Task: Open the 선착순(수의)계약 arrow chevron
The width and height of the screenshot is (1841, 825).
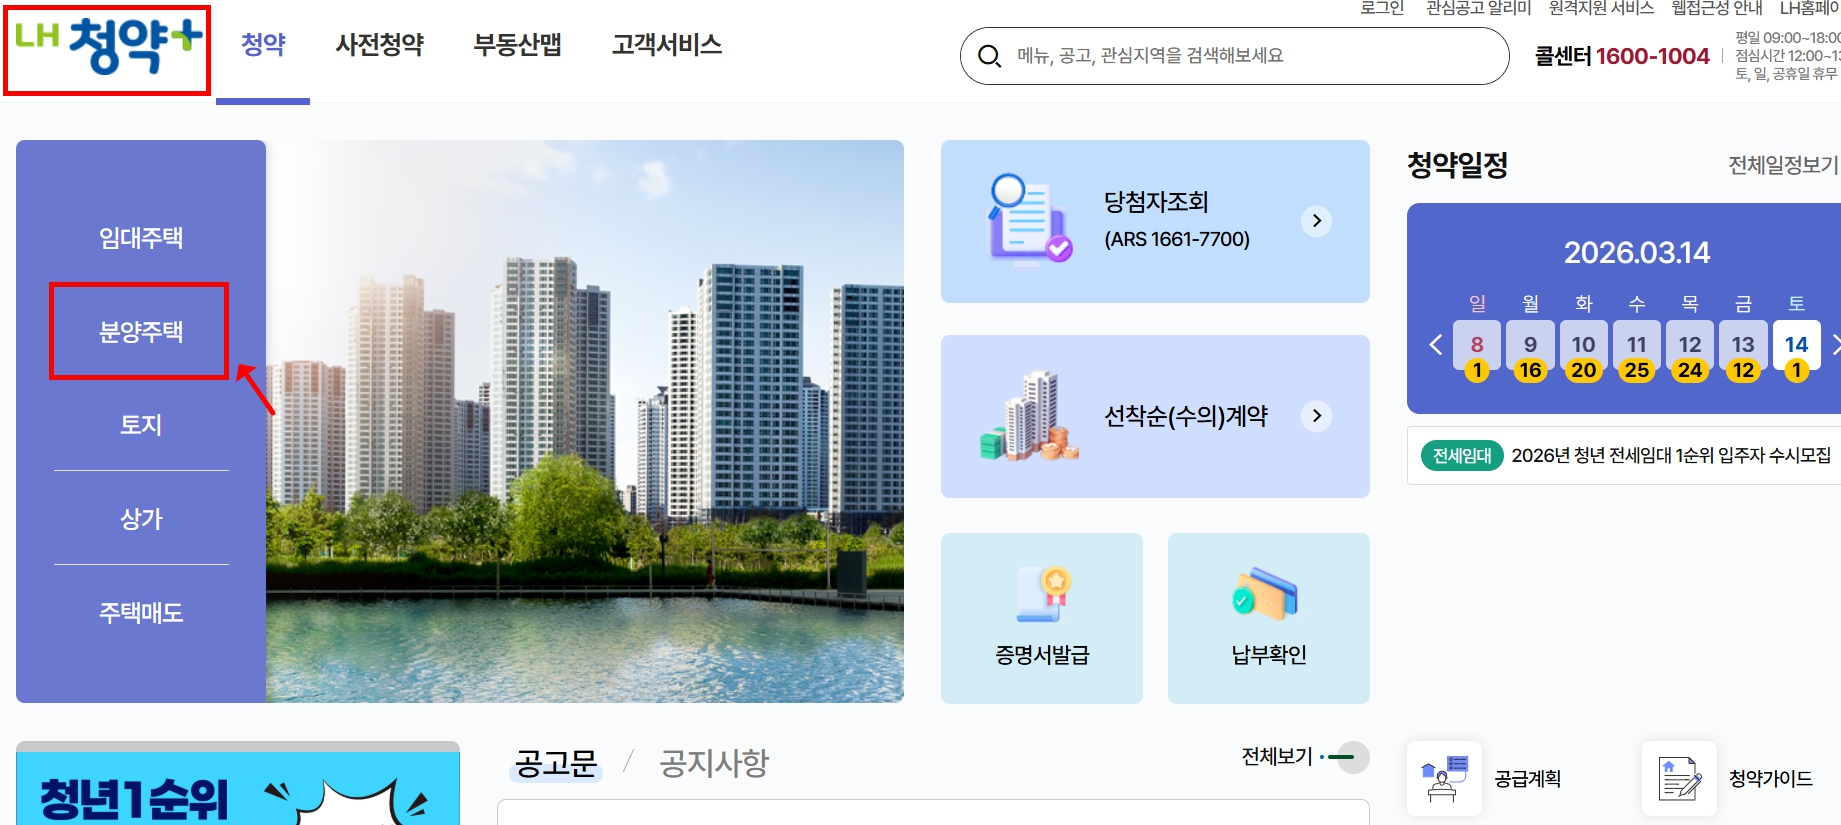Action: click(x=1317, y=416)
